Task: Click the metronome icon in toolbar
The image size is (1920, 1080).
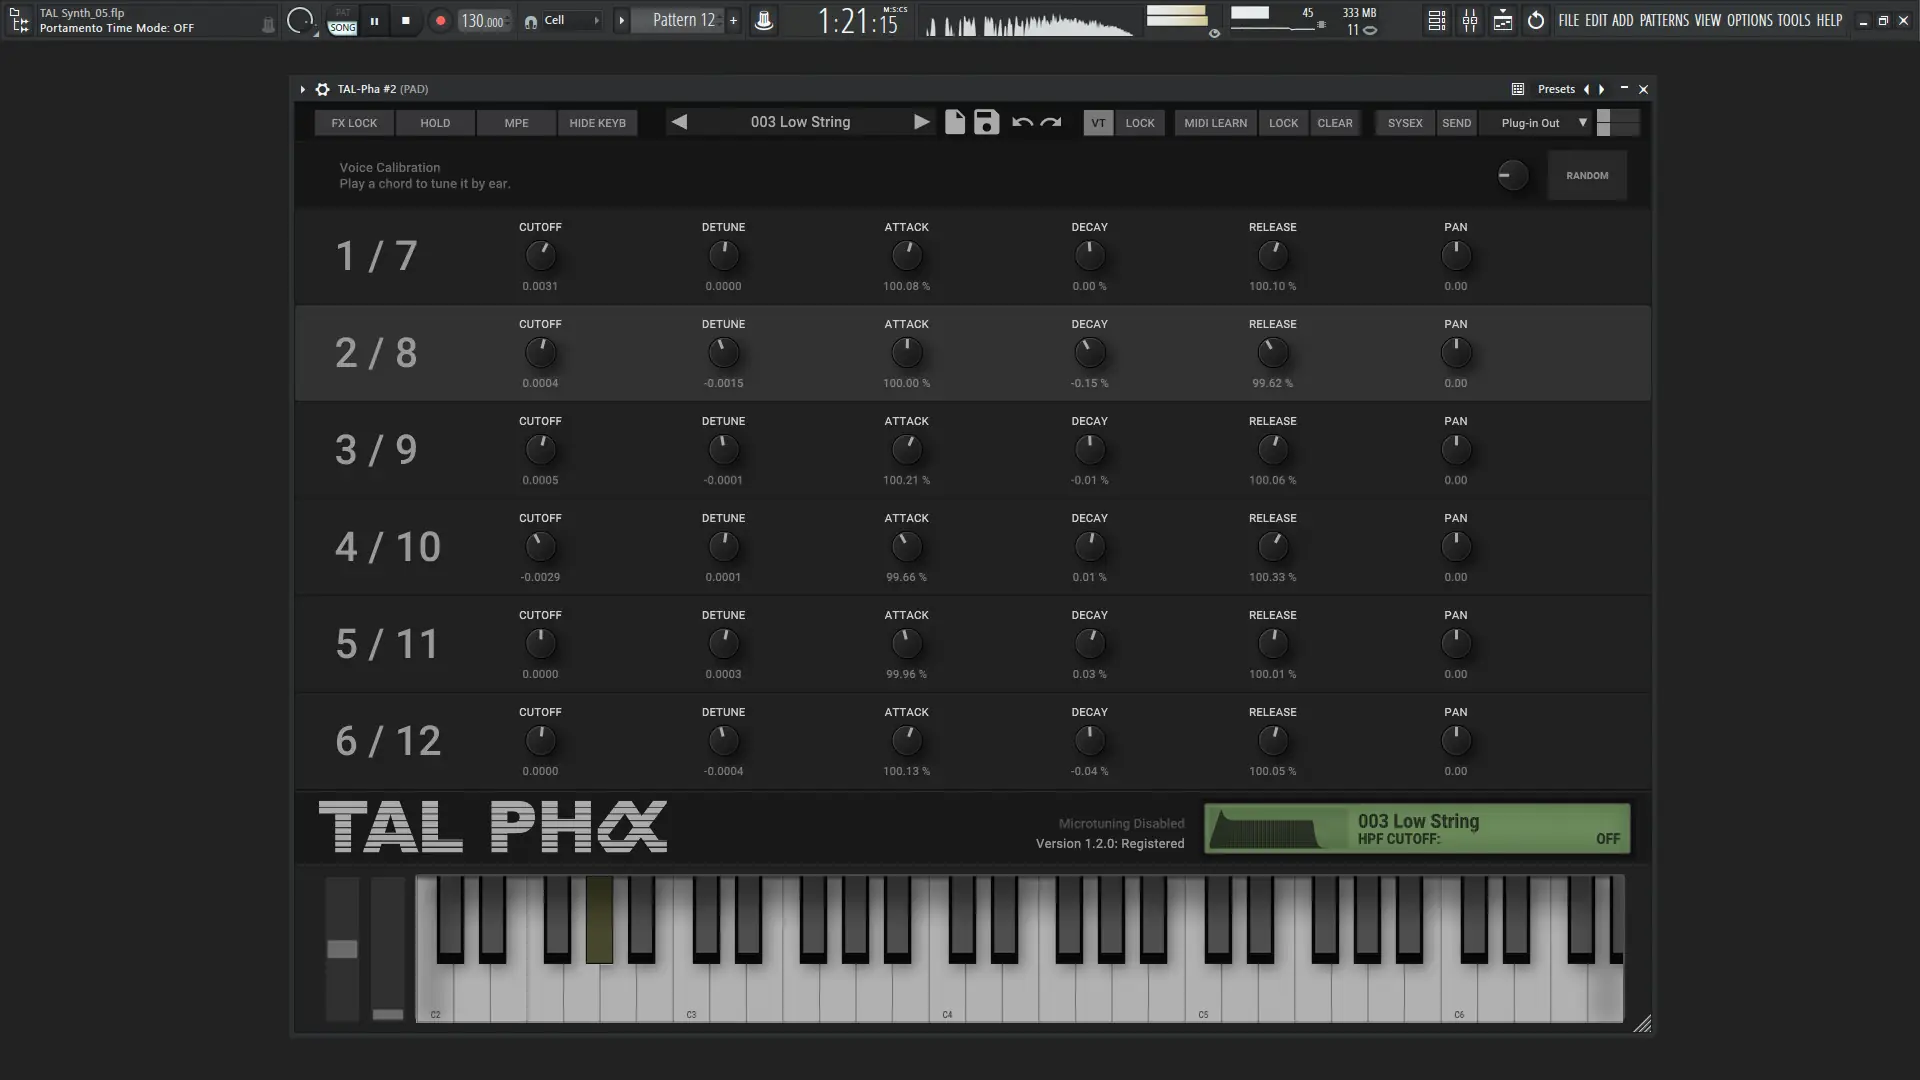Action: coord(763,21)
